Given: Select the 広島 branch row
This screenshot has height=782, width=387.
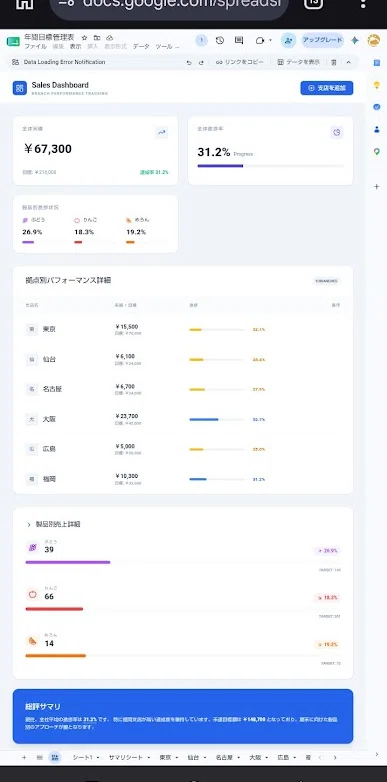Looking at the screenshot, I should (183, 449).
